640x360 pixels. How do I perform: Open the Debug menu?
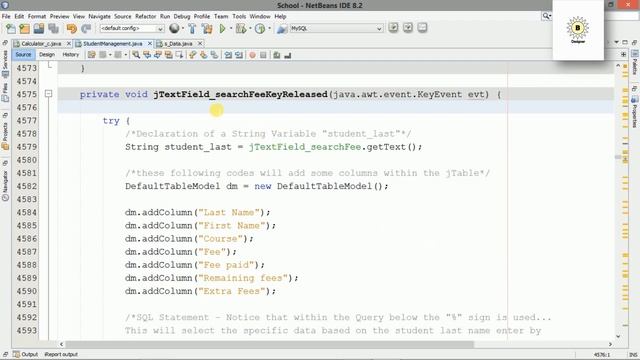tap(182, 16)
